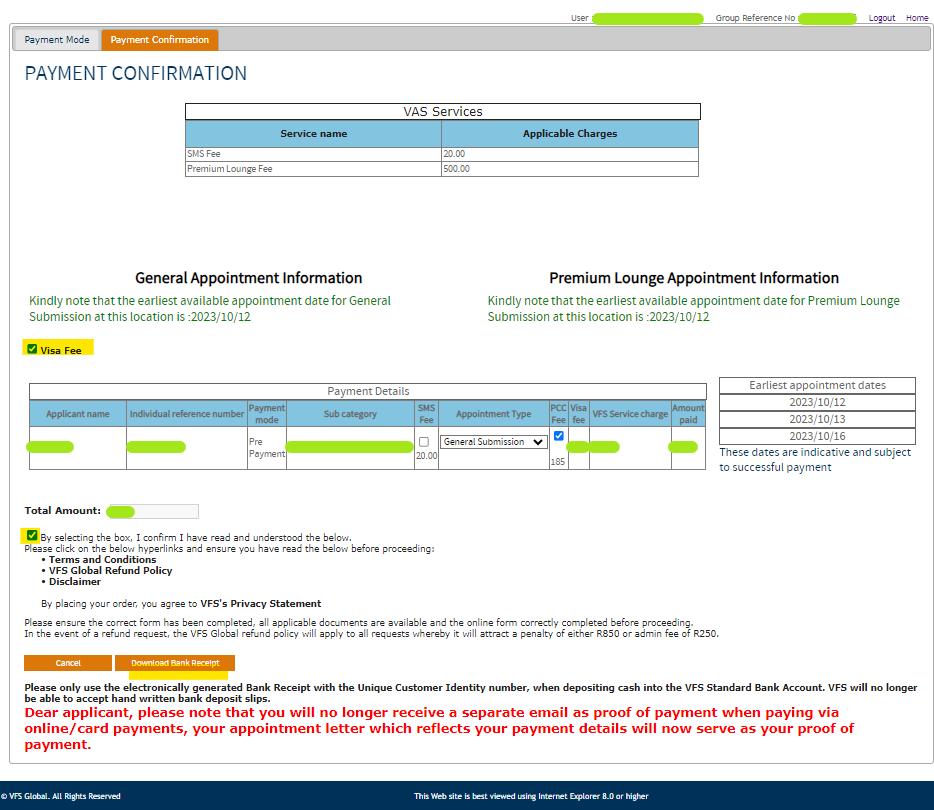934x810 pixels.
Task: Click the Pre Payment mode cell
Action: point(267,448)
